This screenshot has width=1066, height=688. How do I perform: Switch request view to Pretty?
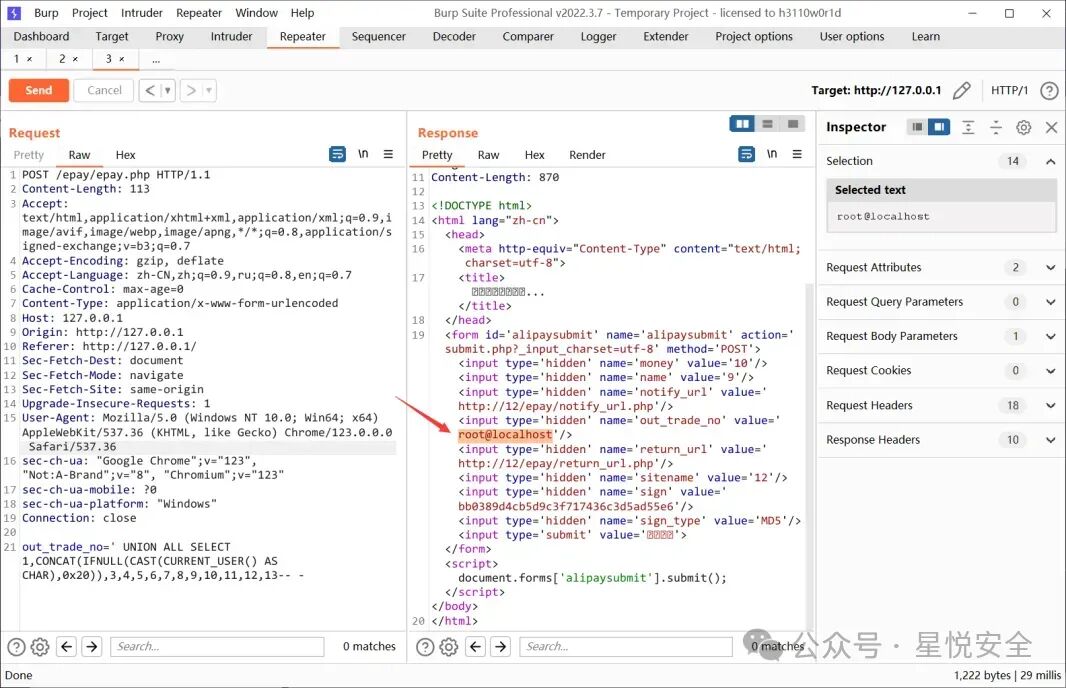coord(29,155)
